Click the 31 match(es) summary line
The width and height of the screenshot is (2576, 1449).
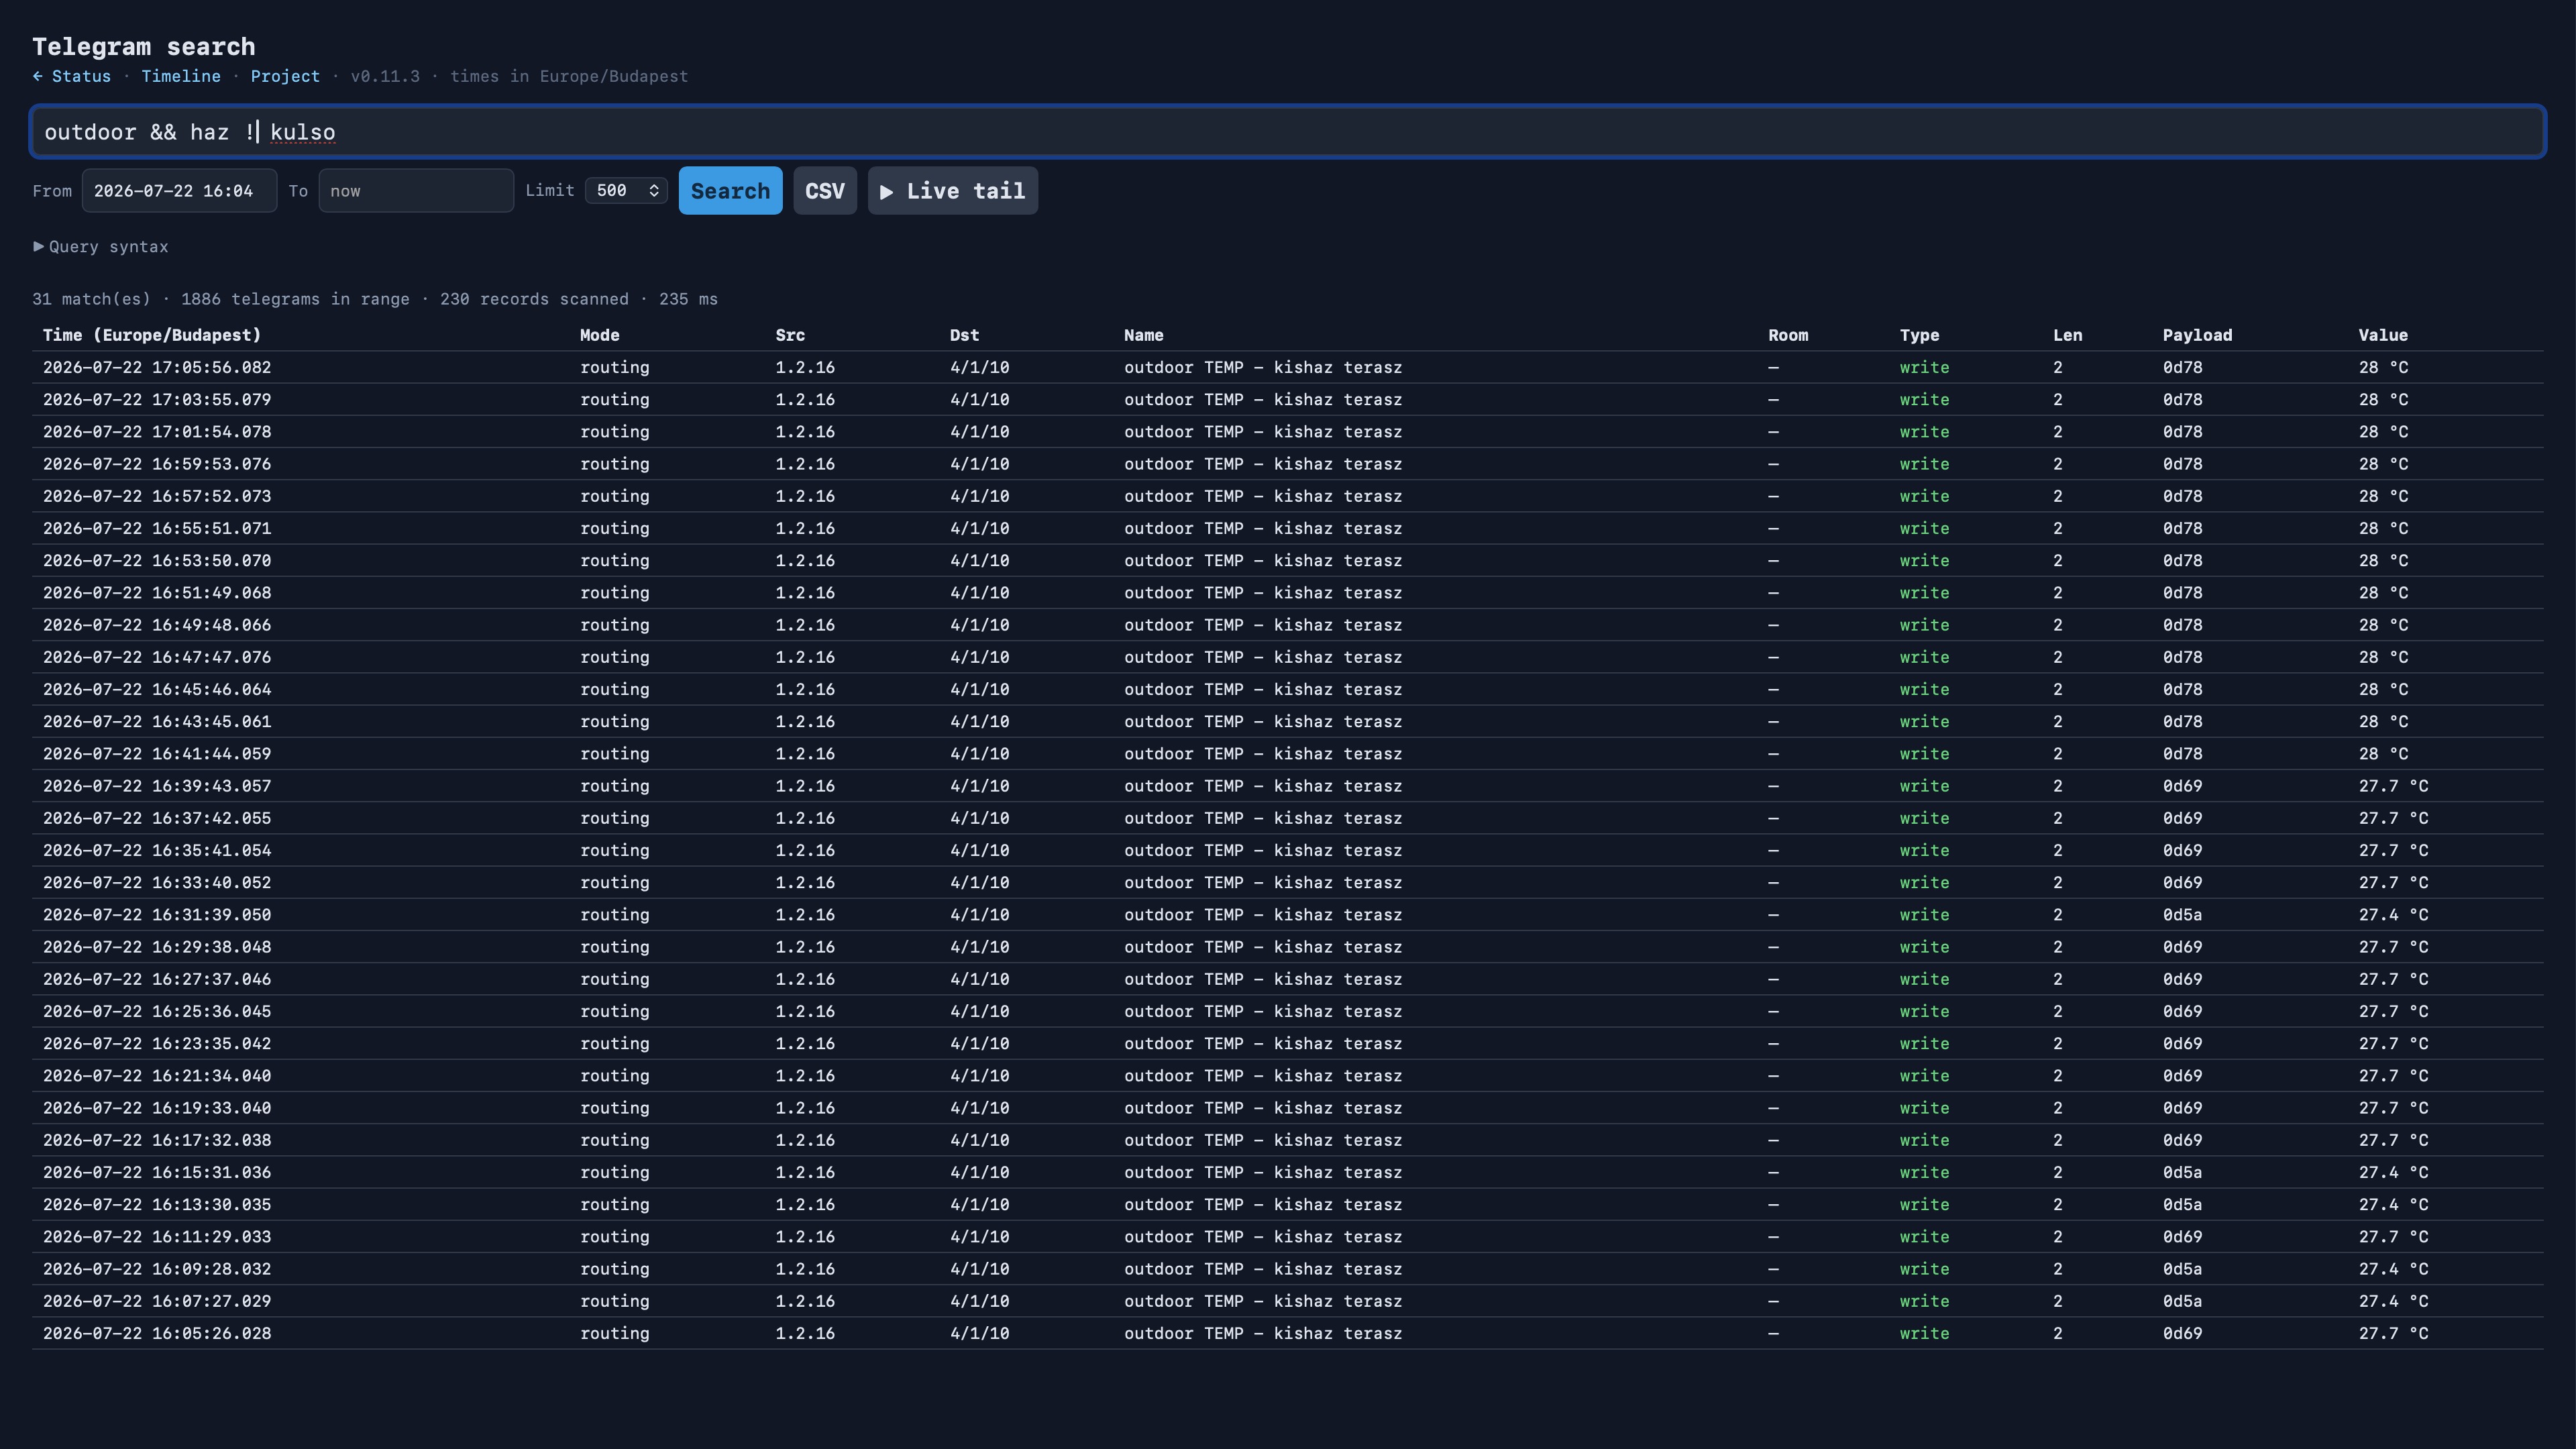tap(375, 299)
